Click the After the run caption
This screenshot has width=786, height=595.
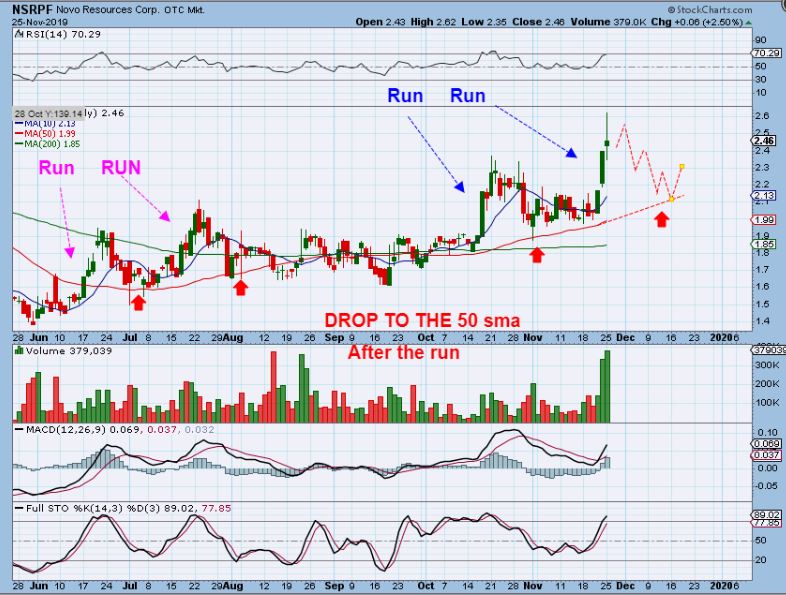pyautogui.click(x=404, y=352)
